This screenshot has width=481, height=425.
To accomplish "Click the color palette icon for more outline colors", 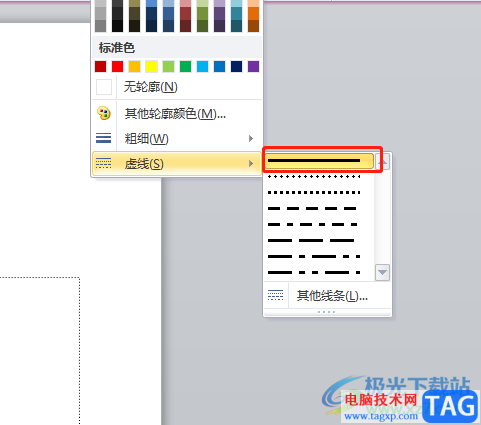I will click(104, 113).
